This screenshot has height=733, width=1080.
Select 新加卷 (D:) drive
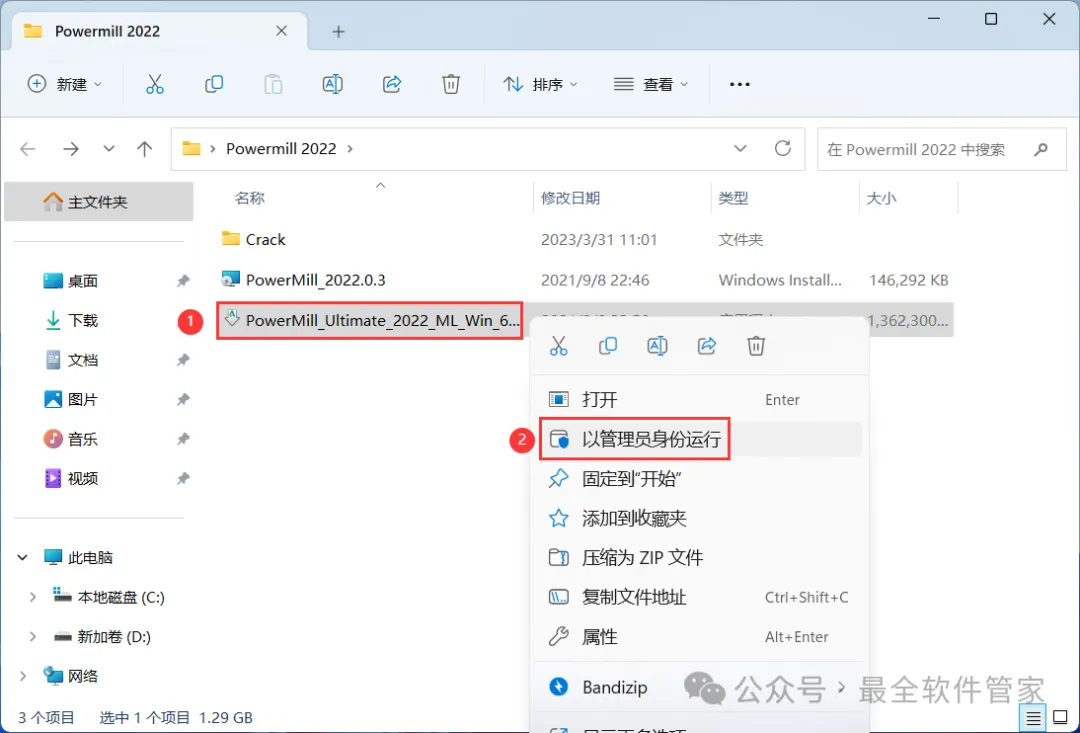[102, 637]
